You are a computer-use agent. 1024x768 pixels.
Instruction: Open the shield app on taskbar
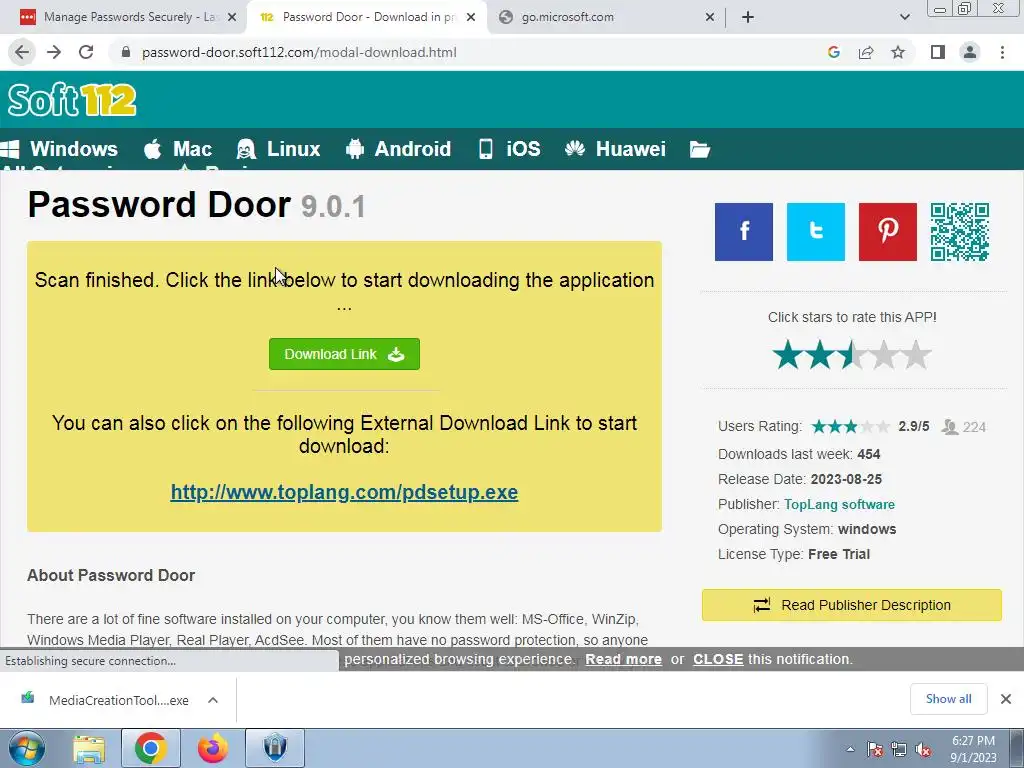[275, 748]
